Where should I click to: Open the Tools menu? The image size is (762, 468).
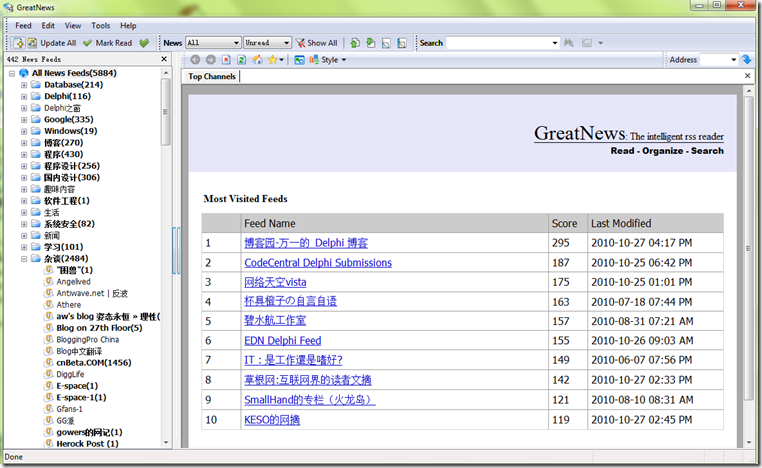point(101,26)
